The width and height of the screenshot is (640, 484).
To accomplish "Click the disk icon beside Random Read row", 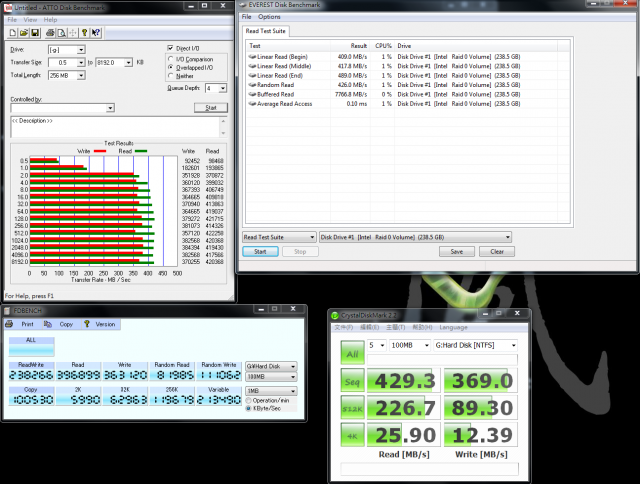I will 252,85.
